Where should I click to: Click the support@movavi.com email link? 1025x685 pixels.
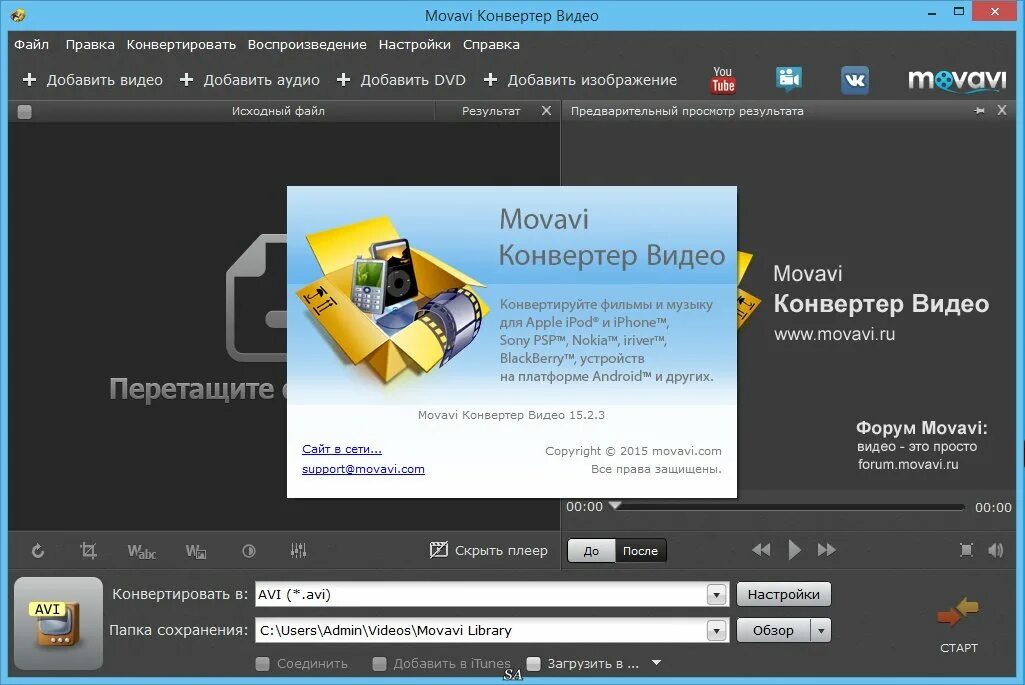click(363, 469)
